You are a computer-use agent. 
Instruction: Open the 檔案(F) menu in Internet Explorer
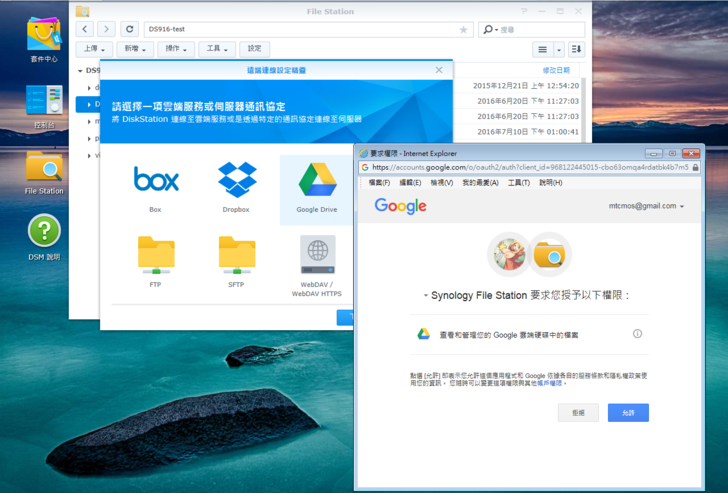click(x=379, y=183)
